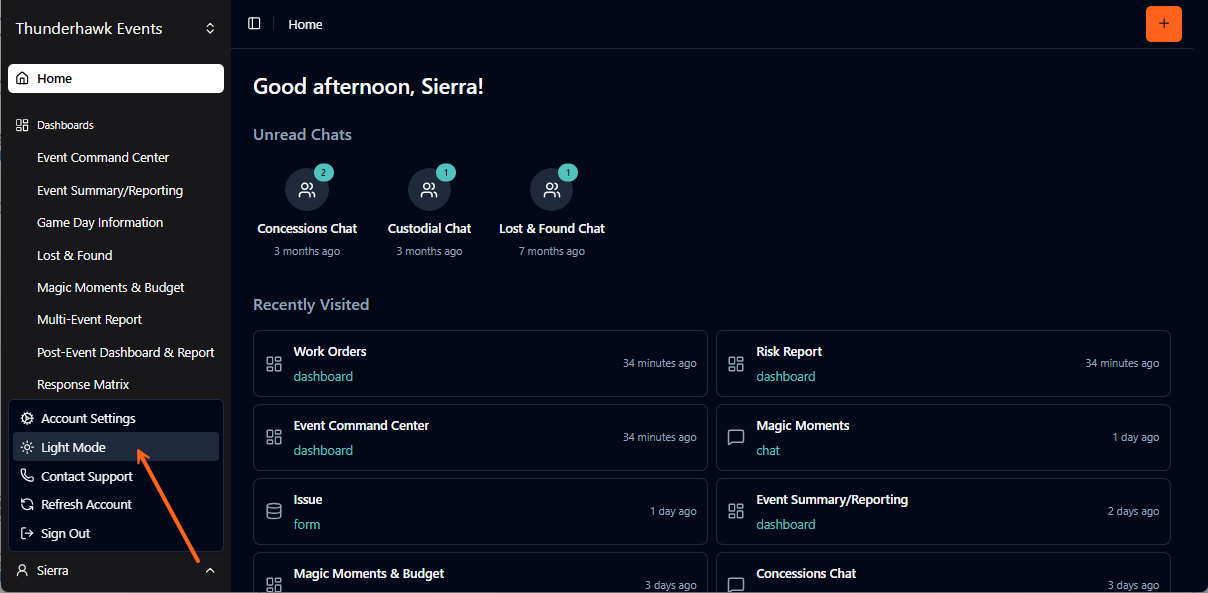Click the Work Orders dashboard icon
This screenshot has height=593, width=1208.
coord(274,364)
